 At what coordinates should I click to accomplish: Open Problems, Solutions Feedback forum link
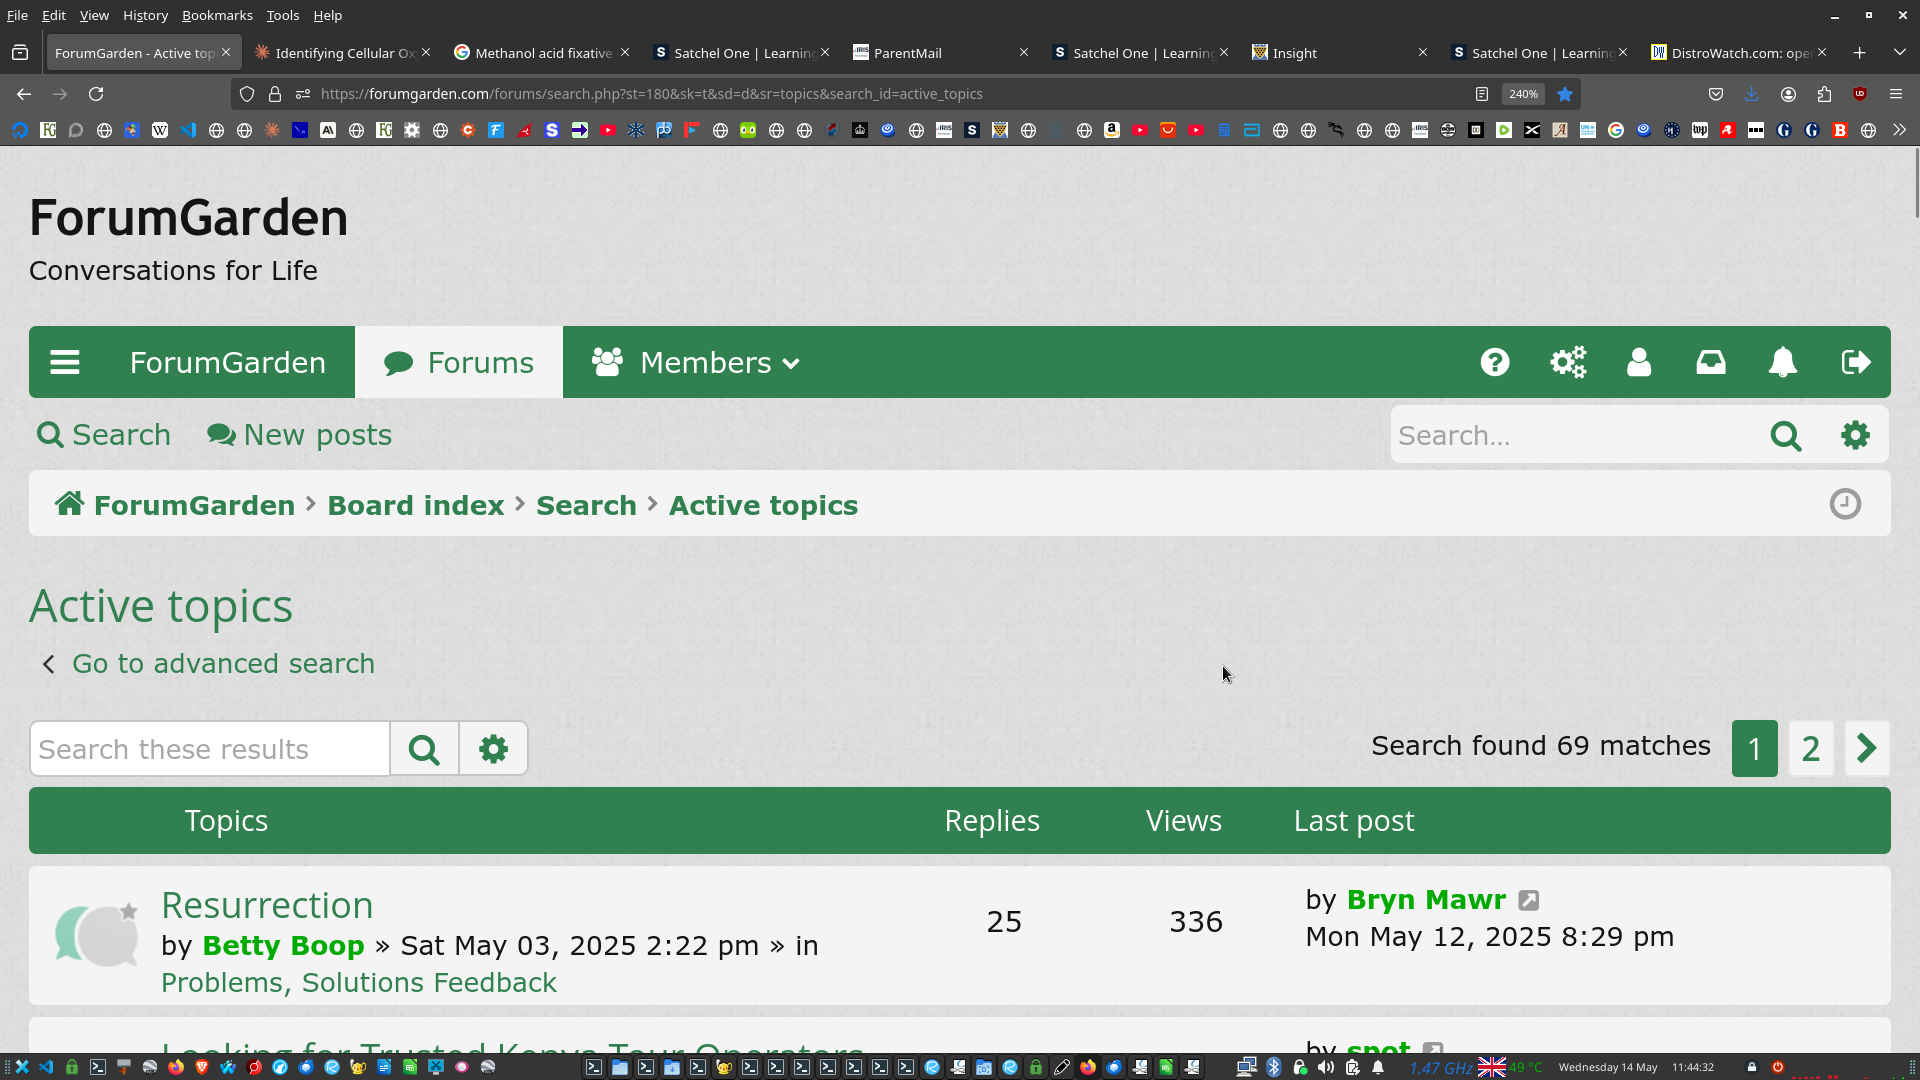point(359,983)
